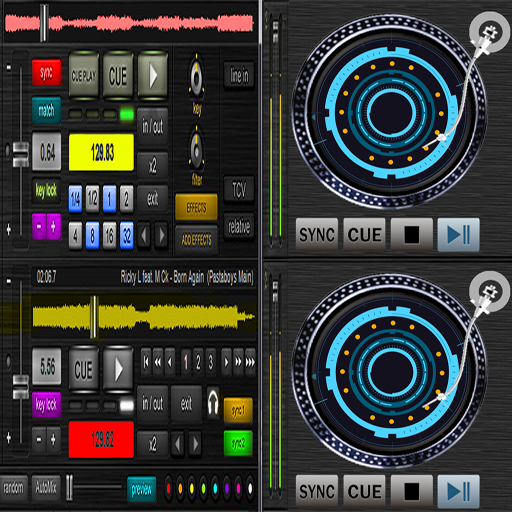Trigger hot cue 2 on bottom deck
This screenshot has height=512, width=512.
click(198, 362)
